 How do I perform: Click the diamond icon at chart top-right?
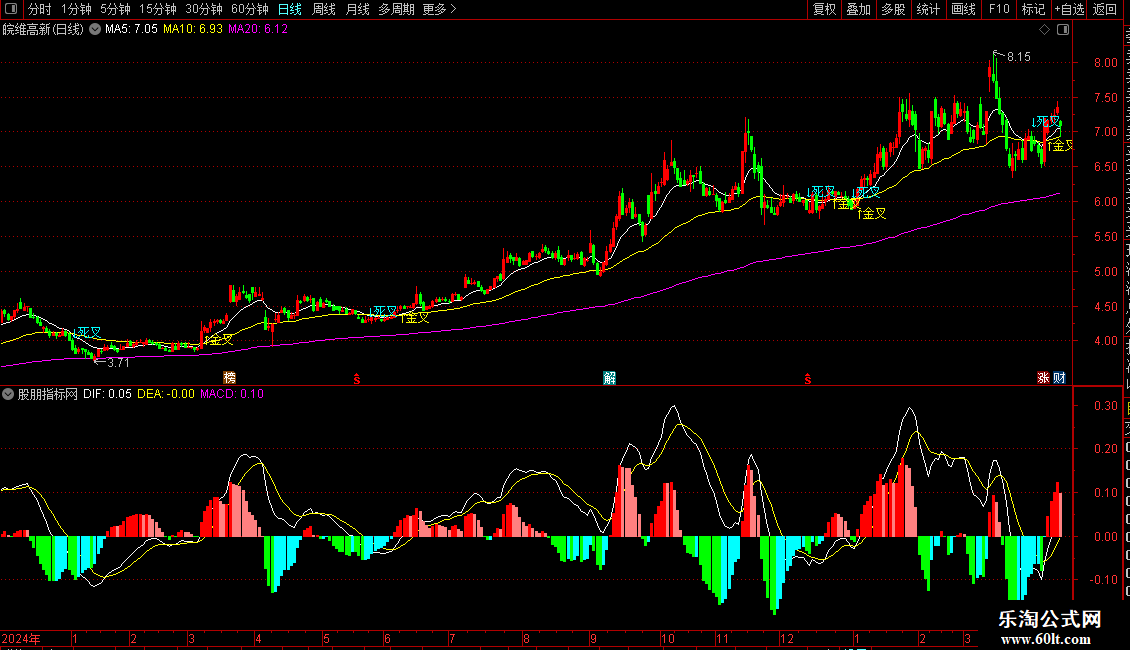click(x=1044, y=30)
